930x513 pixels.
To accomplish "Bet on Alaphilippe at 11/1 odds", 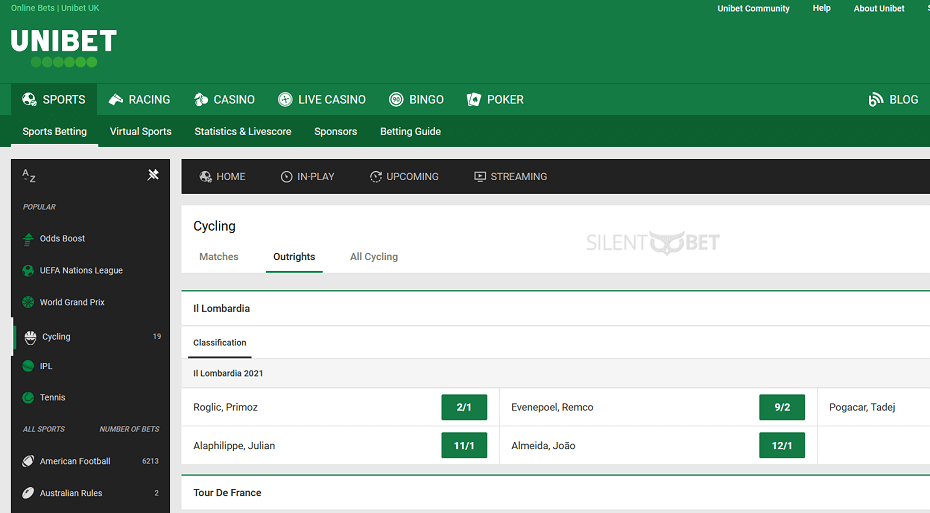I will click(464, 445).
